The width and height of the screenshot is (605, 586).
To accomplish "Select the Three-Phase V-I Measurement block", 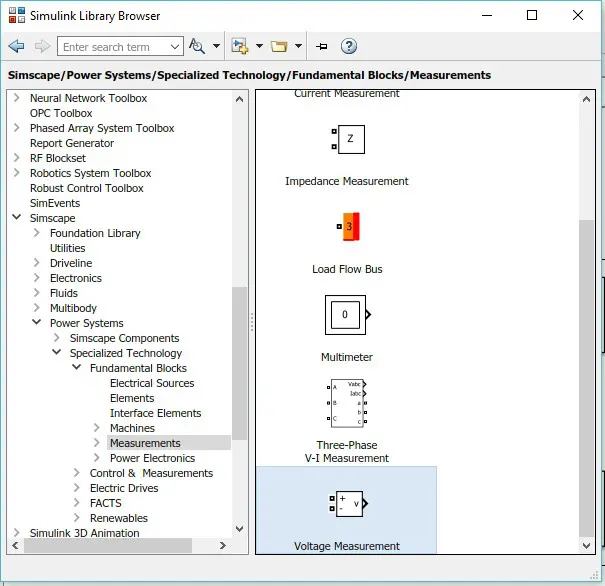I will tap(347, 402).
